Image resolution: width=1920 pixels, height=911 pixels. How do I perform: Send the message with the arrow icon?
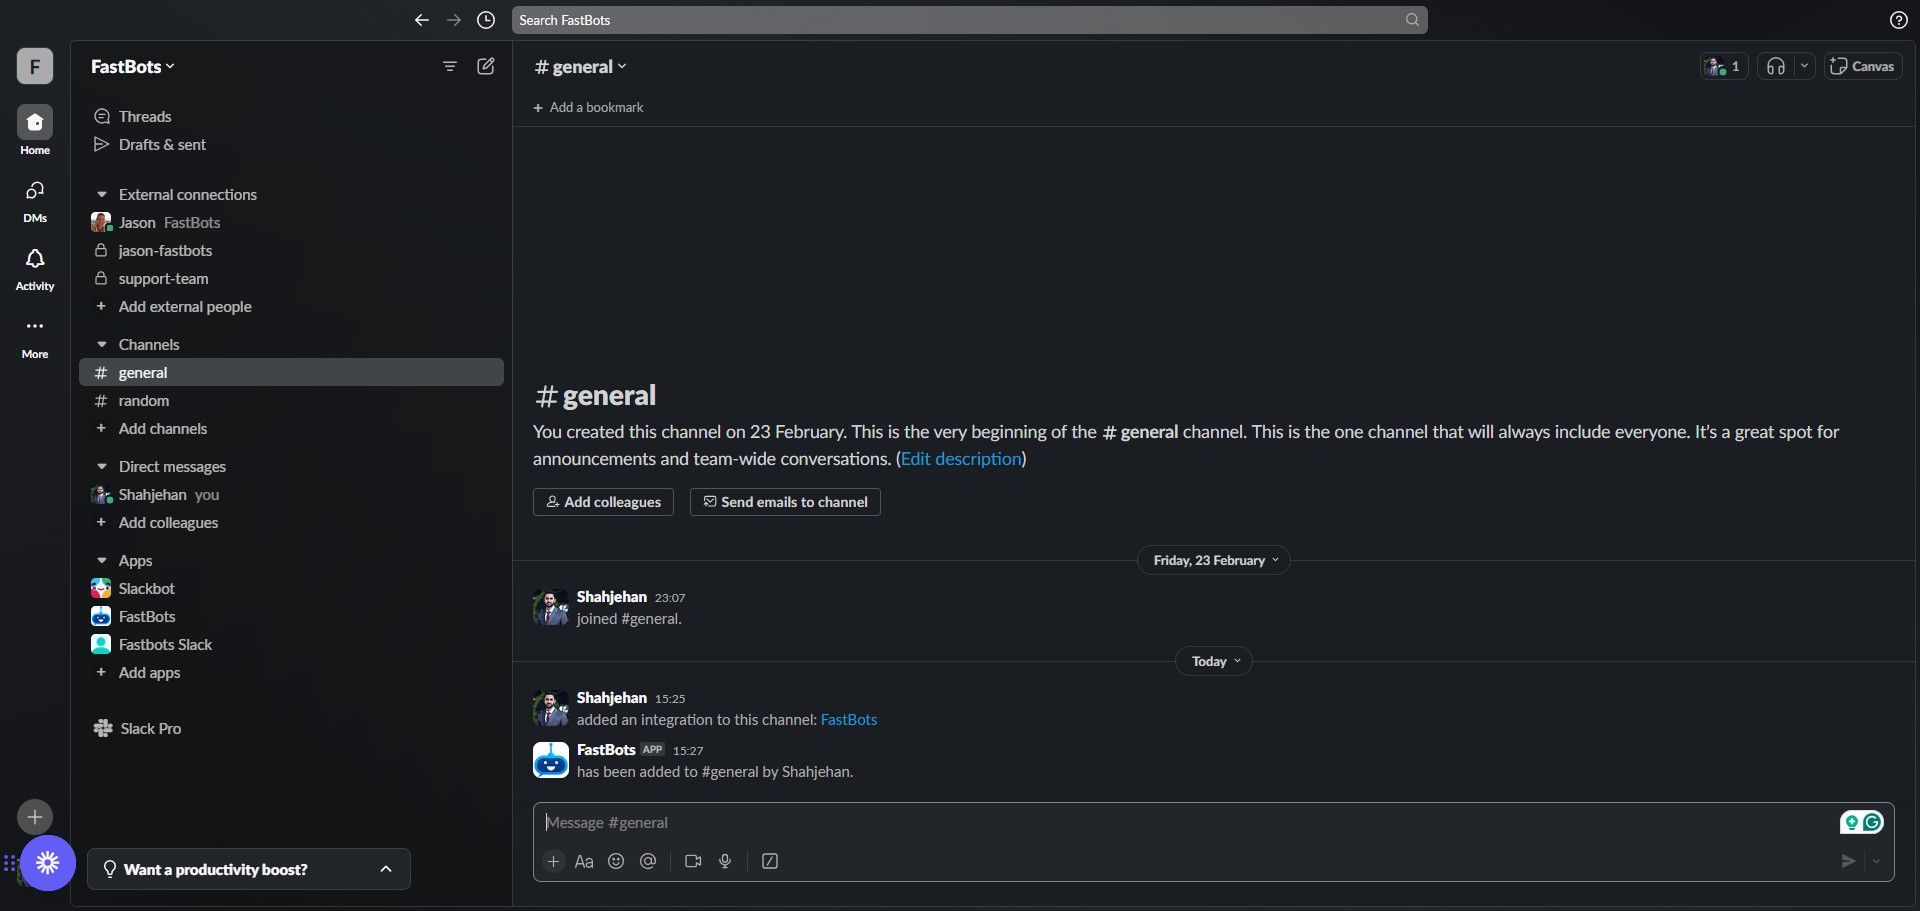tap(1848, 861)
